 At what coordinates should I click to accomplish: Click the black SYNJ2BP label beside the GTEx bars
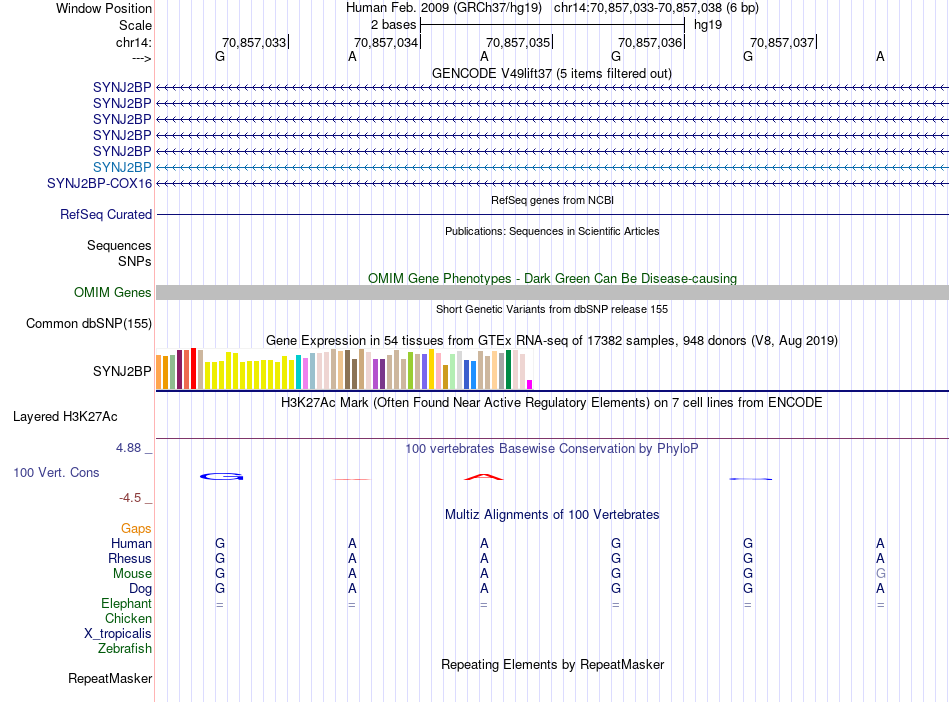pos(122,371)
